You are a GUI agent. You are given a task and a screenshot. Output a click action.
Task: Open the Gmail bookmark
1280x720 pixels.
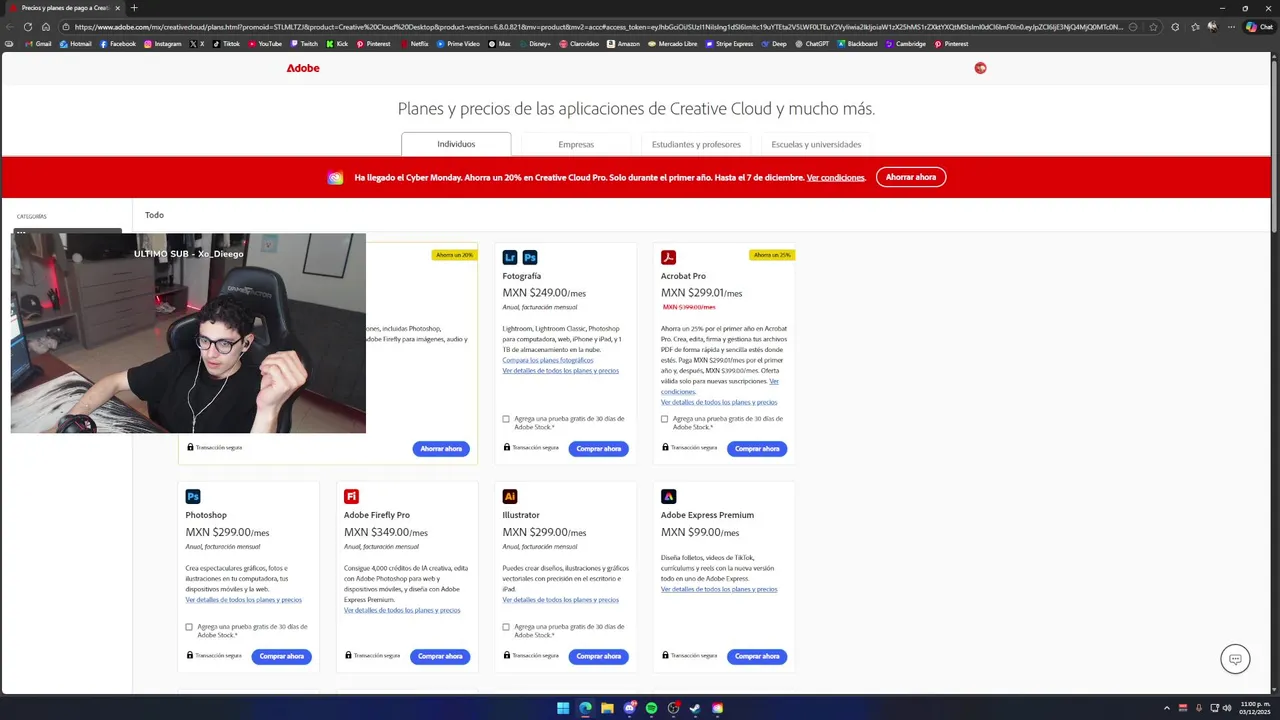[39, 44]
